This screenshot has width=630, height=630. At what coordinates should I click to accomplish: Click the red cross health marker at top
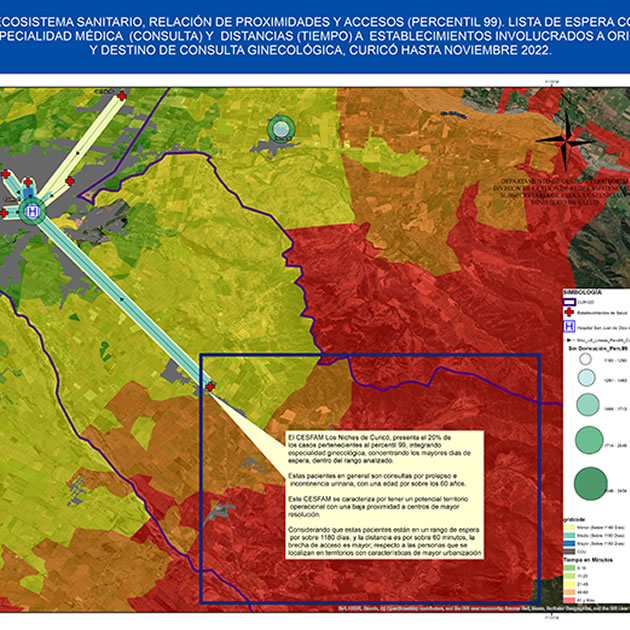point(122,96)
